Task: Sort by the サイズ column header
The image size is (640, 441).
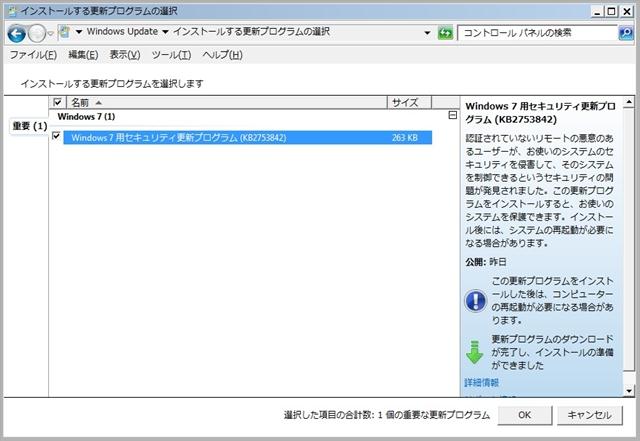Action: tap(409, 102)
